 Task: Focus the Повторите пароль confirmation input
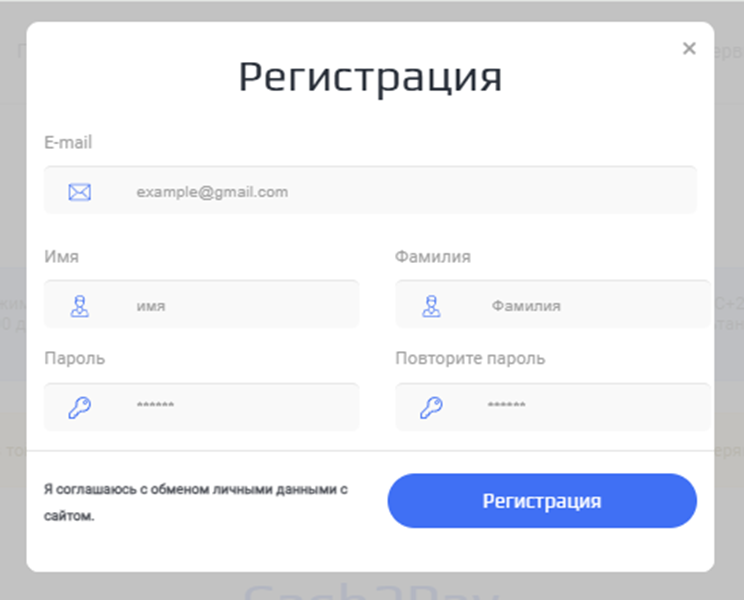coord(553,407)
